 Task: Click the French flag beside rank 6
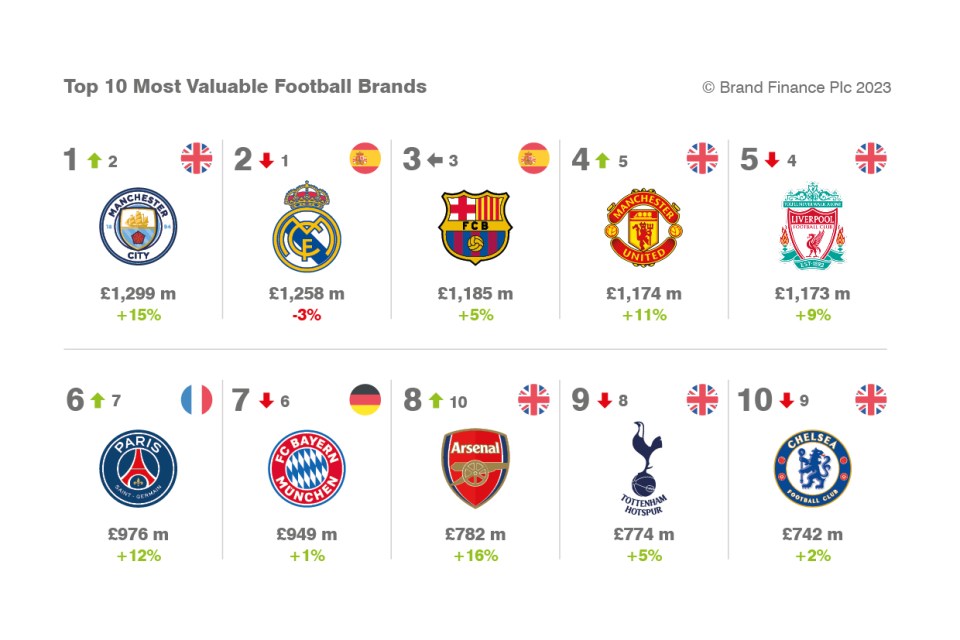coord(197,400)
